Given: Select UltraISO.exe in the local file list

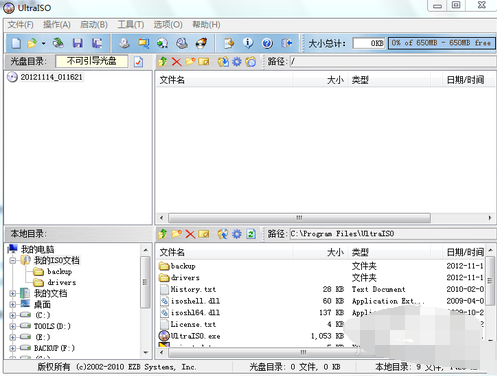Looking at the screenshot, I should 195,336.
